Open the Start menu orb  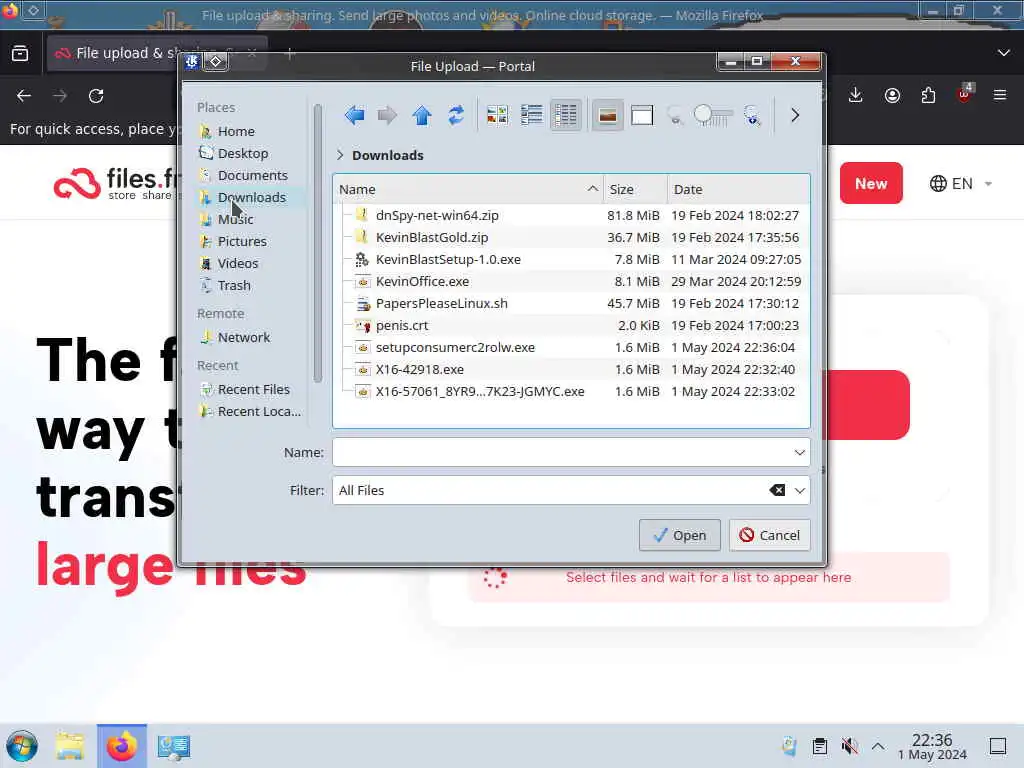point(22,746)
